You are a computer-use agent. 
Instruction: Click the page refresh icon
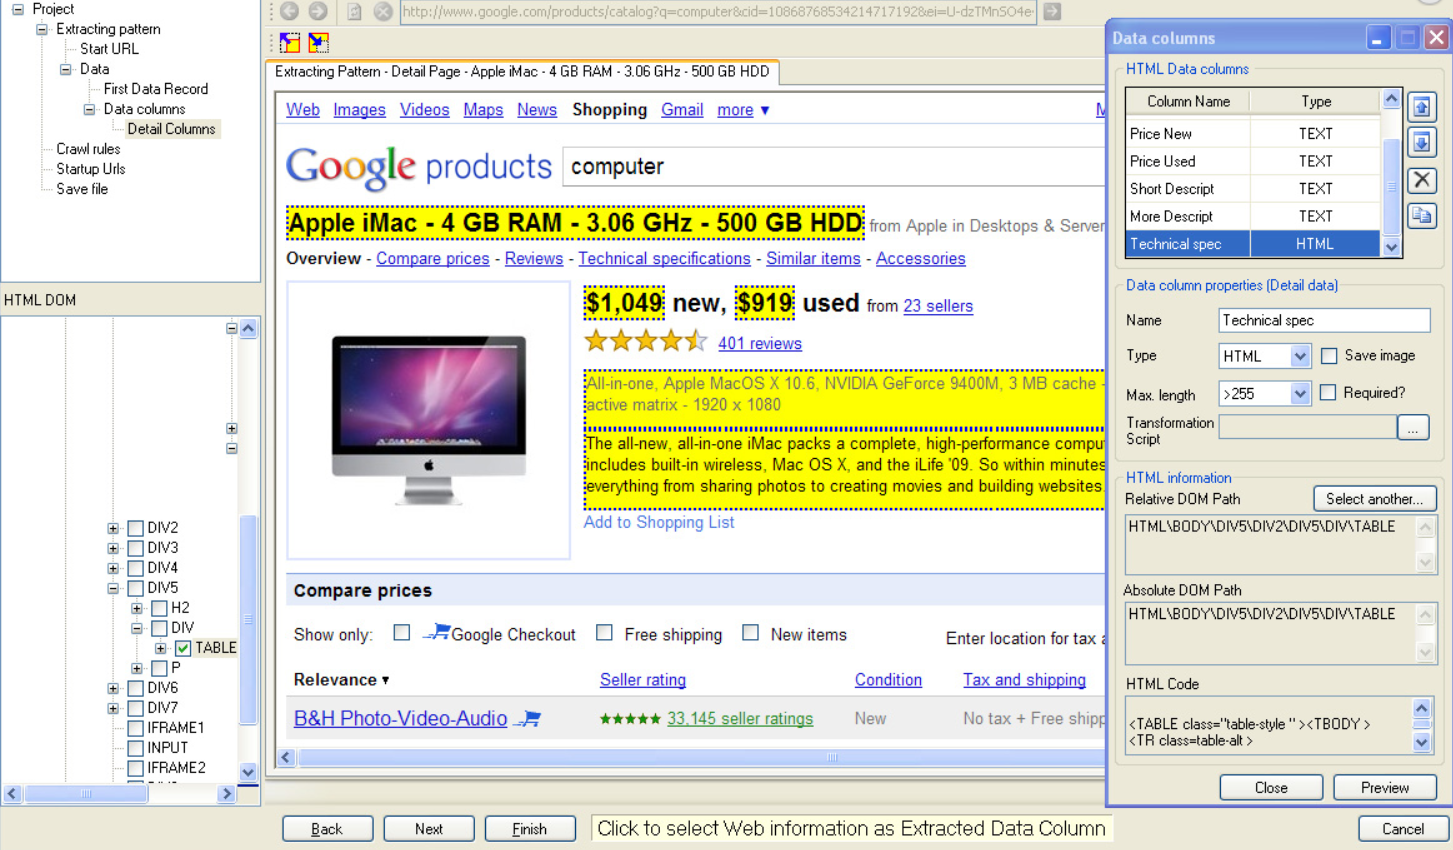354,11
